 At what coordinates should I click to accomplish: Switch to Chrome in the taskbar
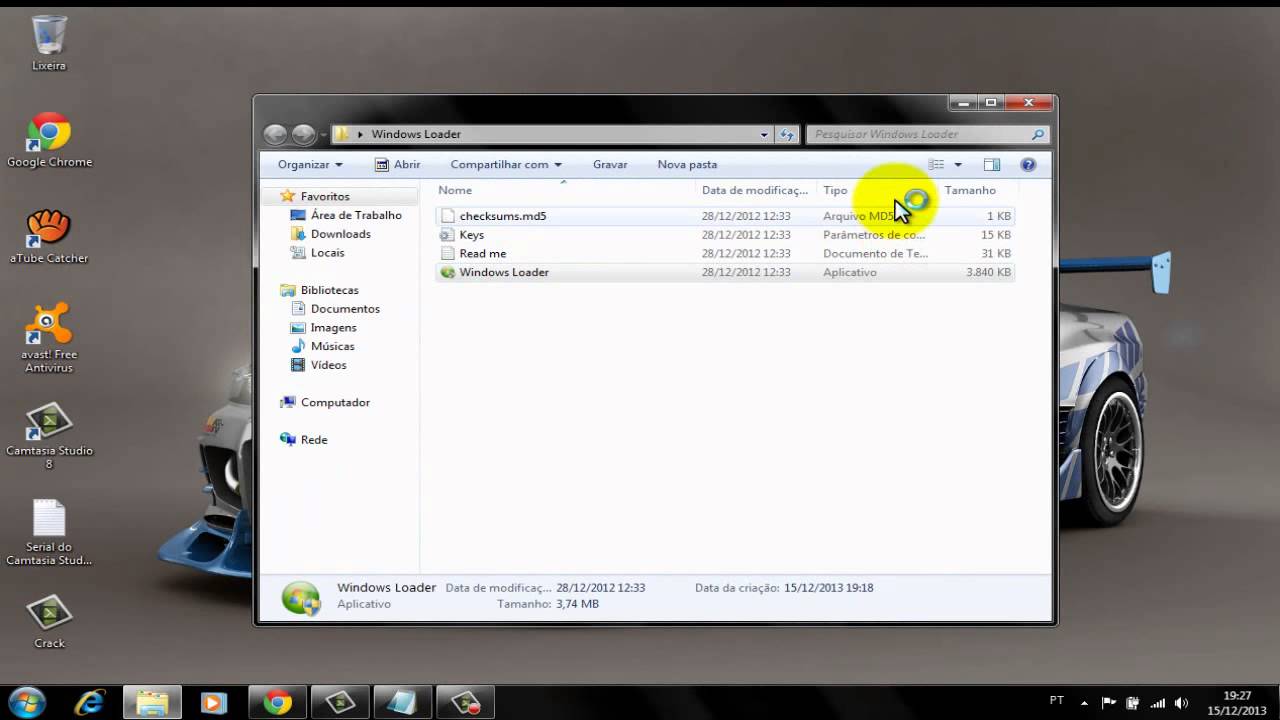click(277, 703)
